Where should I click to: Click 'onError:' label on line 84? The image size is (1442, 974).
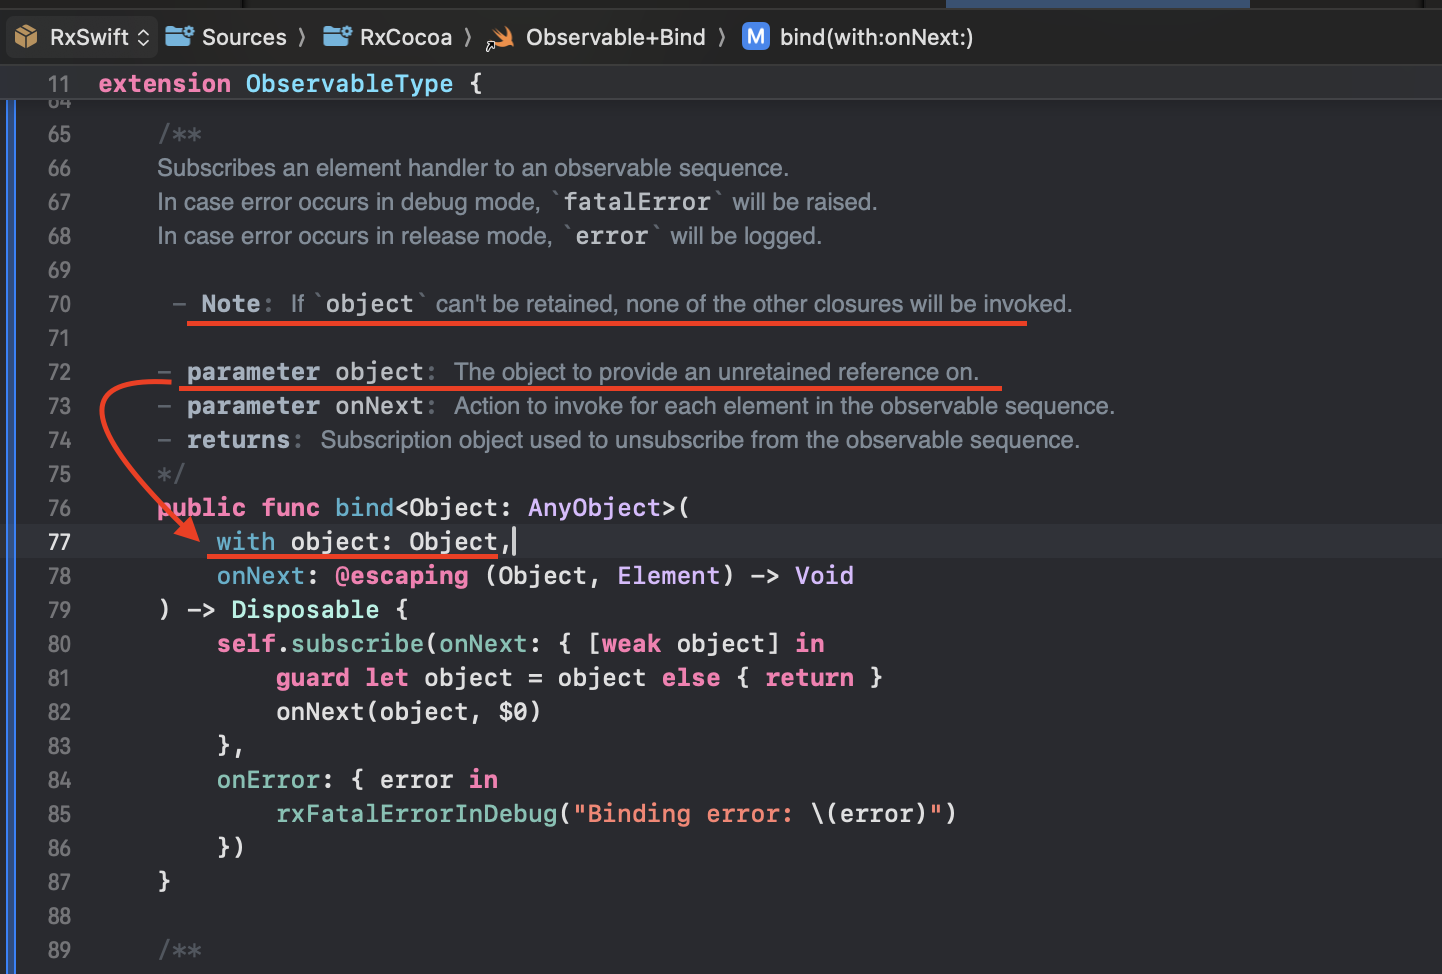coord(275,780)
